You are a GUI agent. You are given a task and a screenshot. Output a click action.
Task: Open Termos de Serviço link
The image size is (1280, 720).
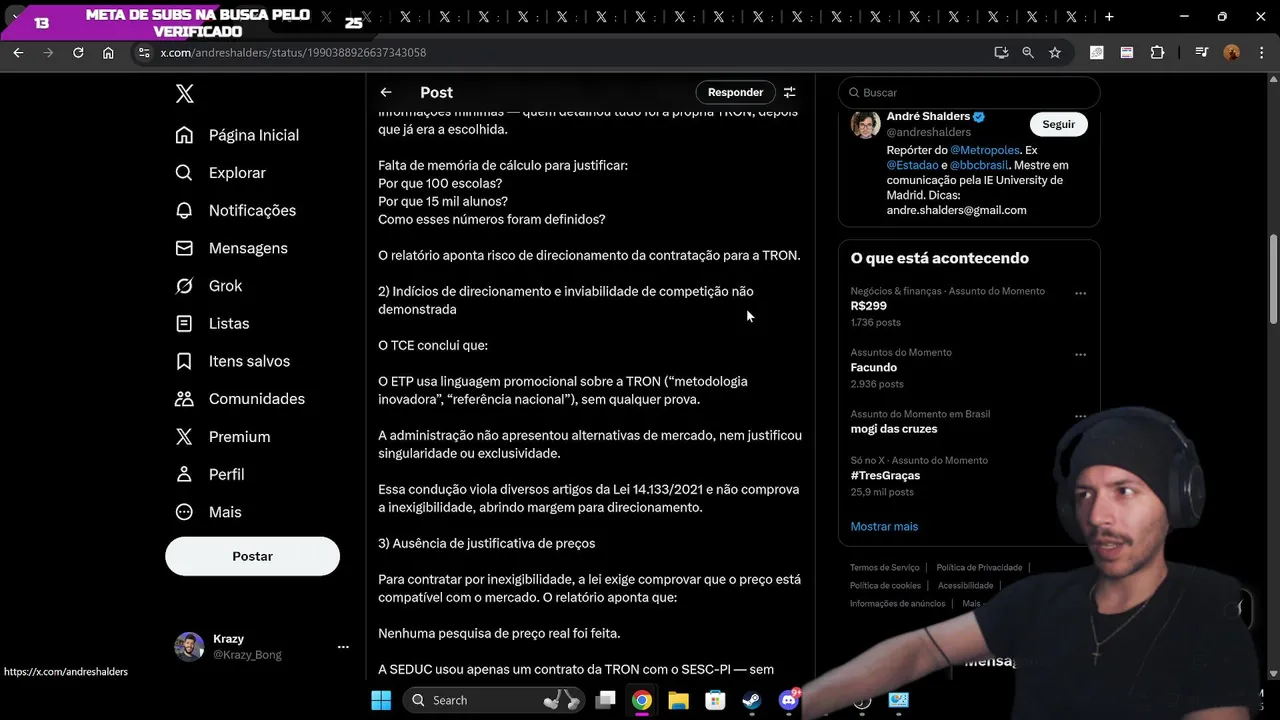pos(884,568)
